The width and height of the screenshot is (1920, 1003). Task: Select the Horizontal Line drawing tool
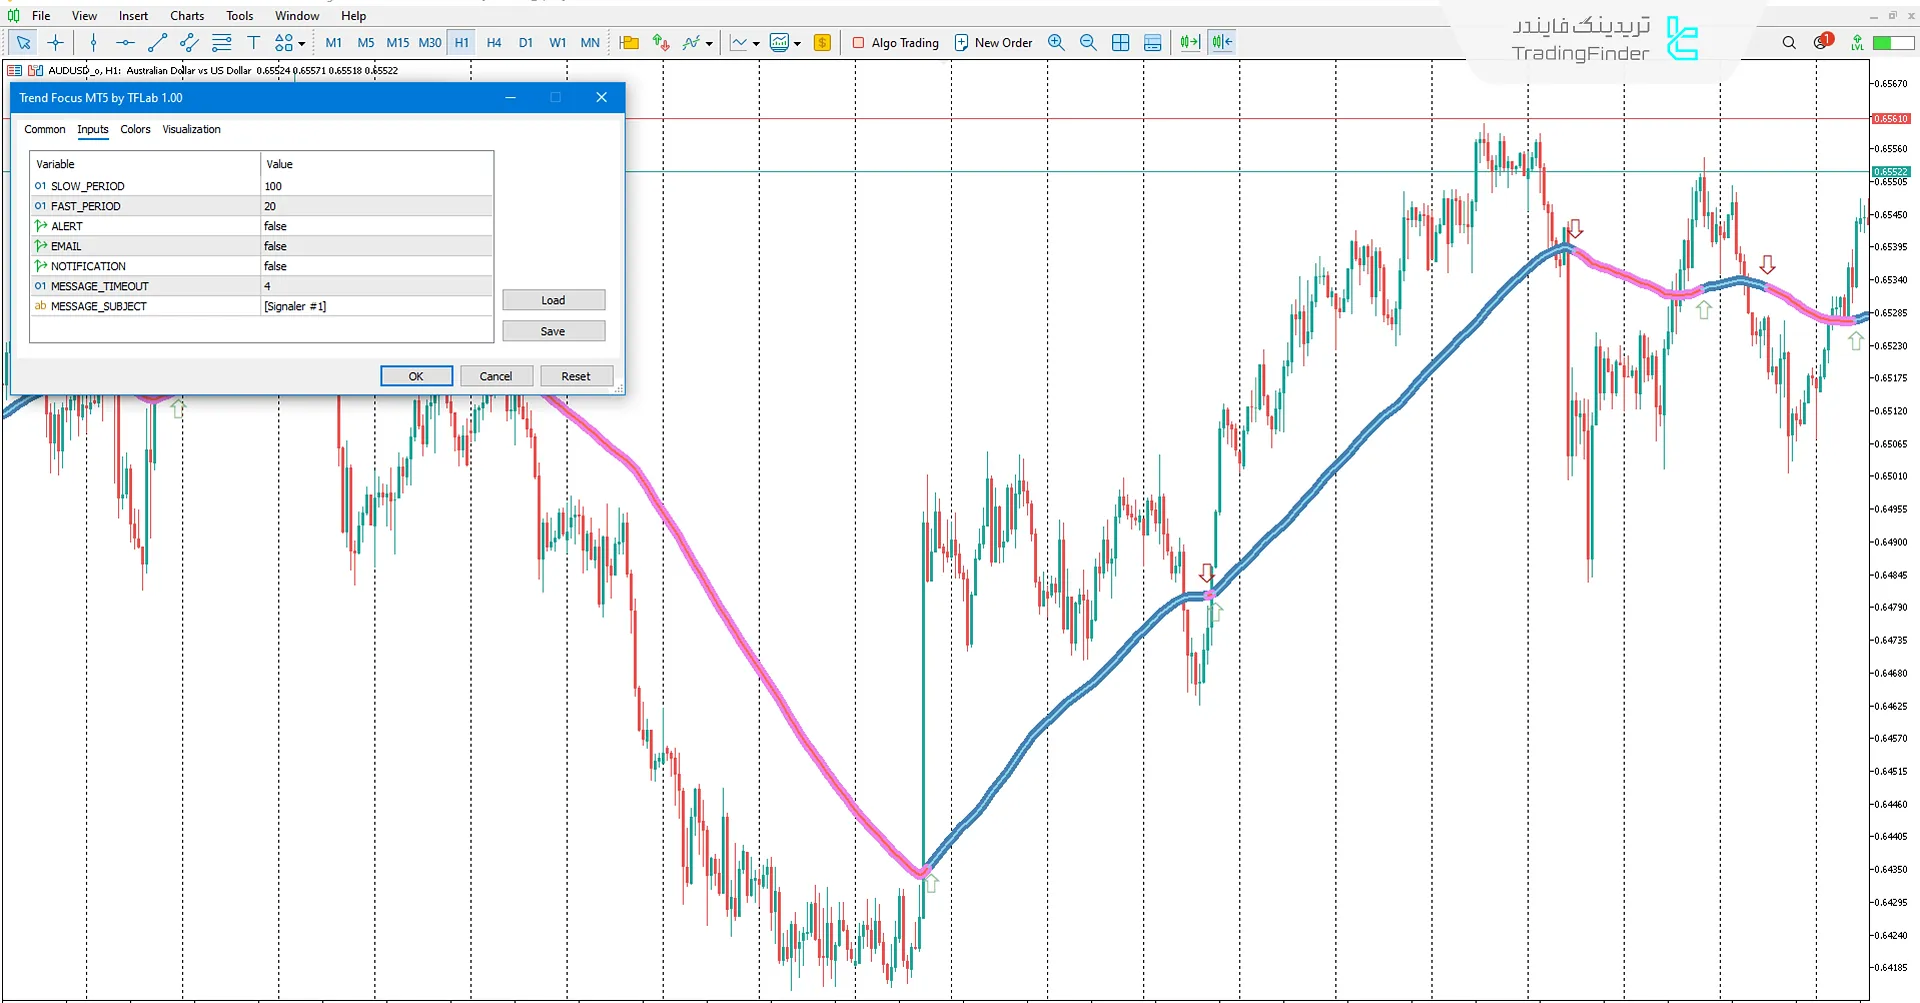pyautogui.click(x=125, y=42)
